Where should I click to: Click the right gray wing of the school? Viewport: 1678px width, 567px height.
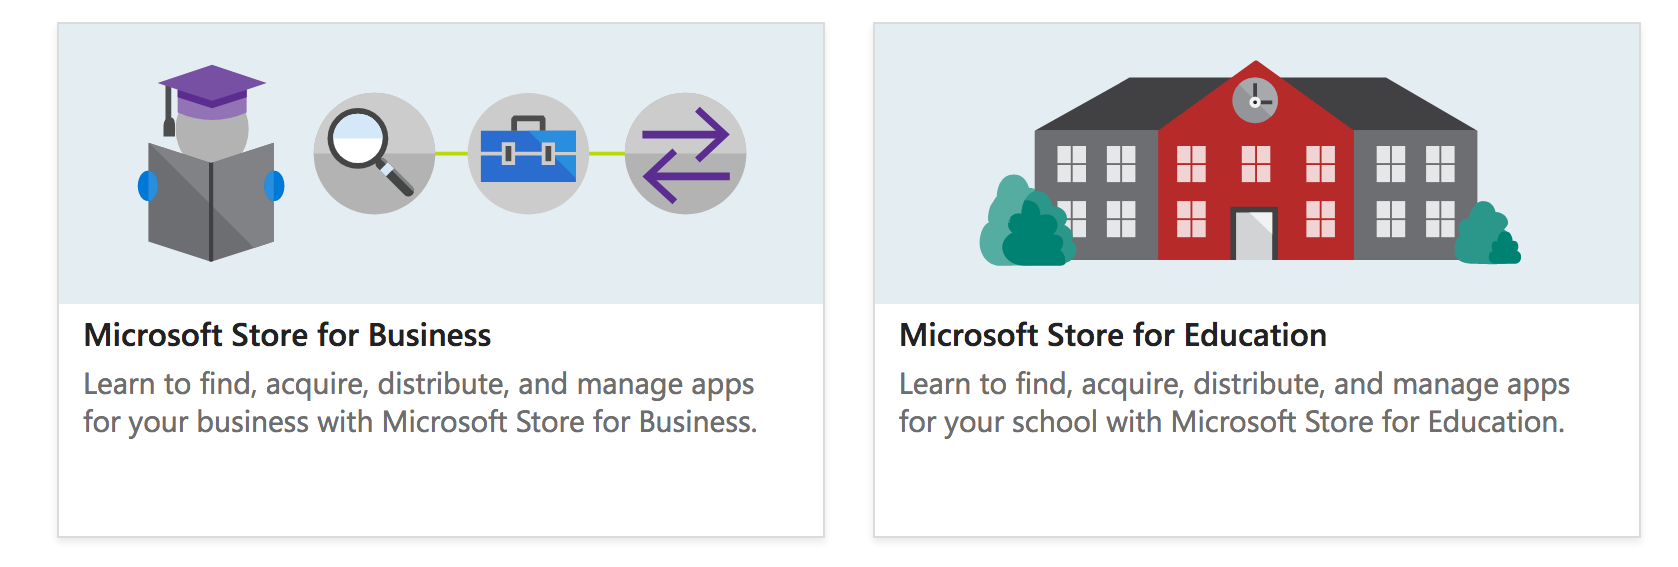1414,190
